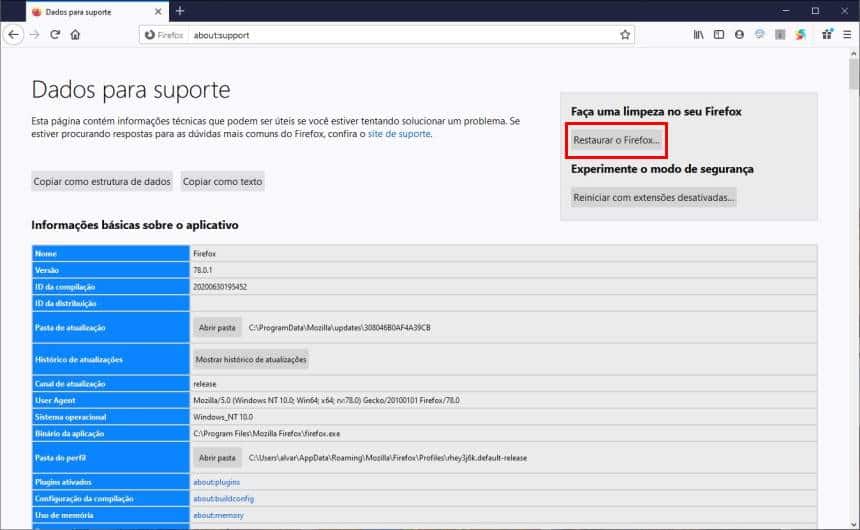Click the firefox.exe binary path
The image size is (860, 530).
[267, 433]
